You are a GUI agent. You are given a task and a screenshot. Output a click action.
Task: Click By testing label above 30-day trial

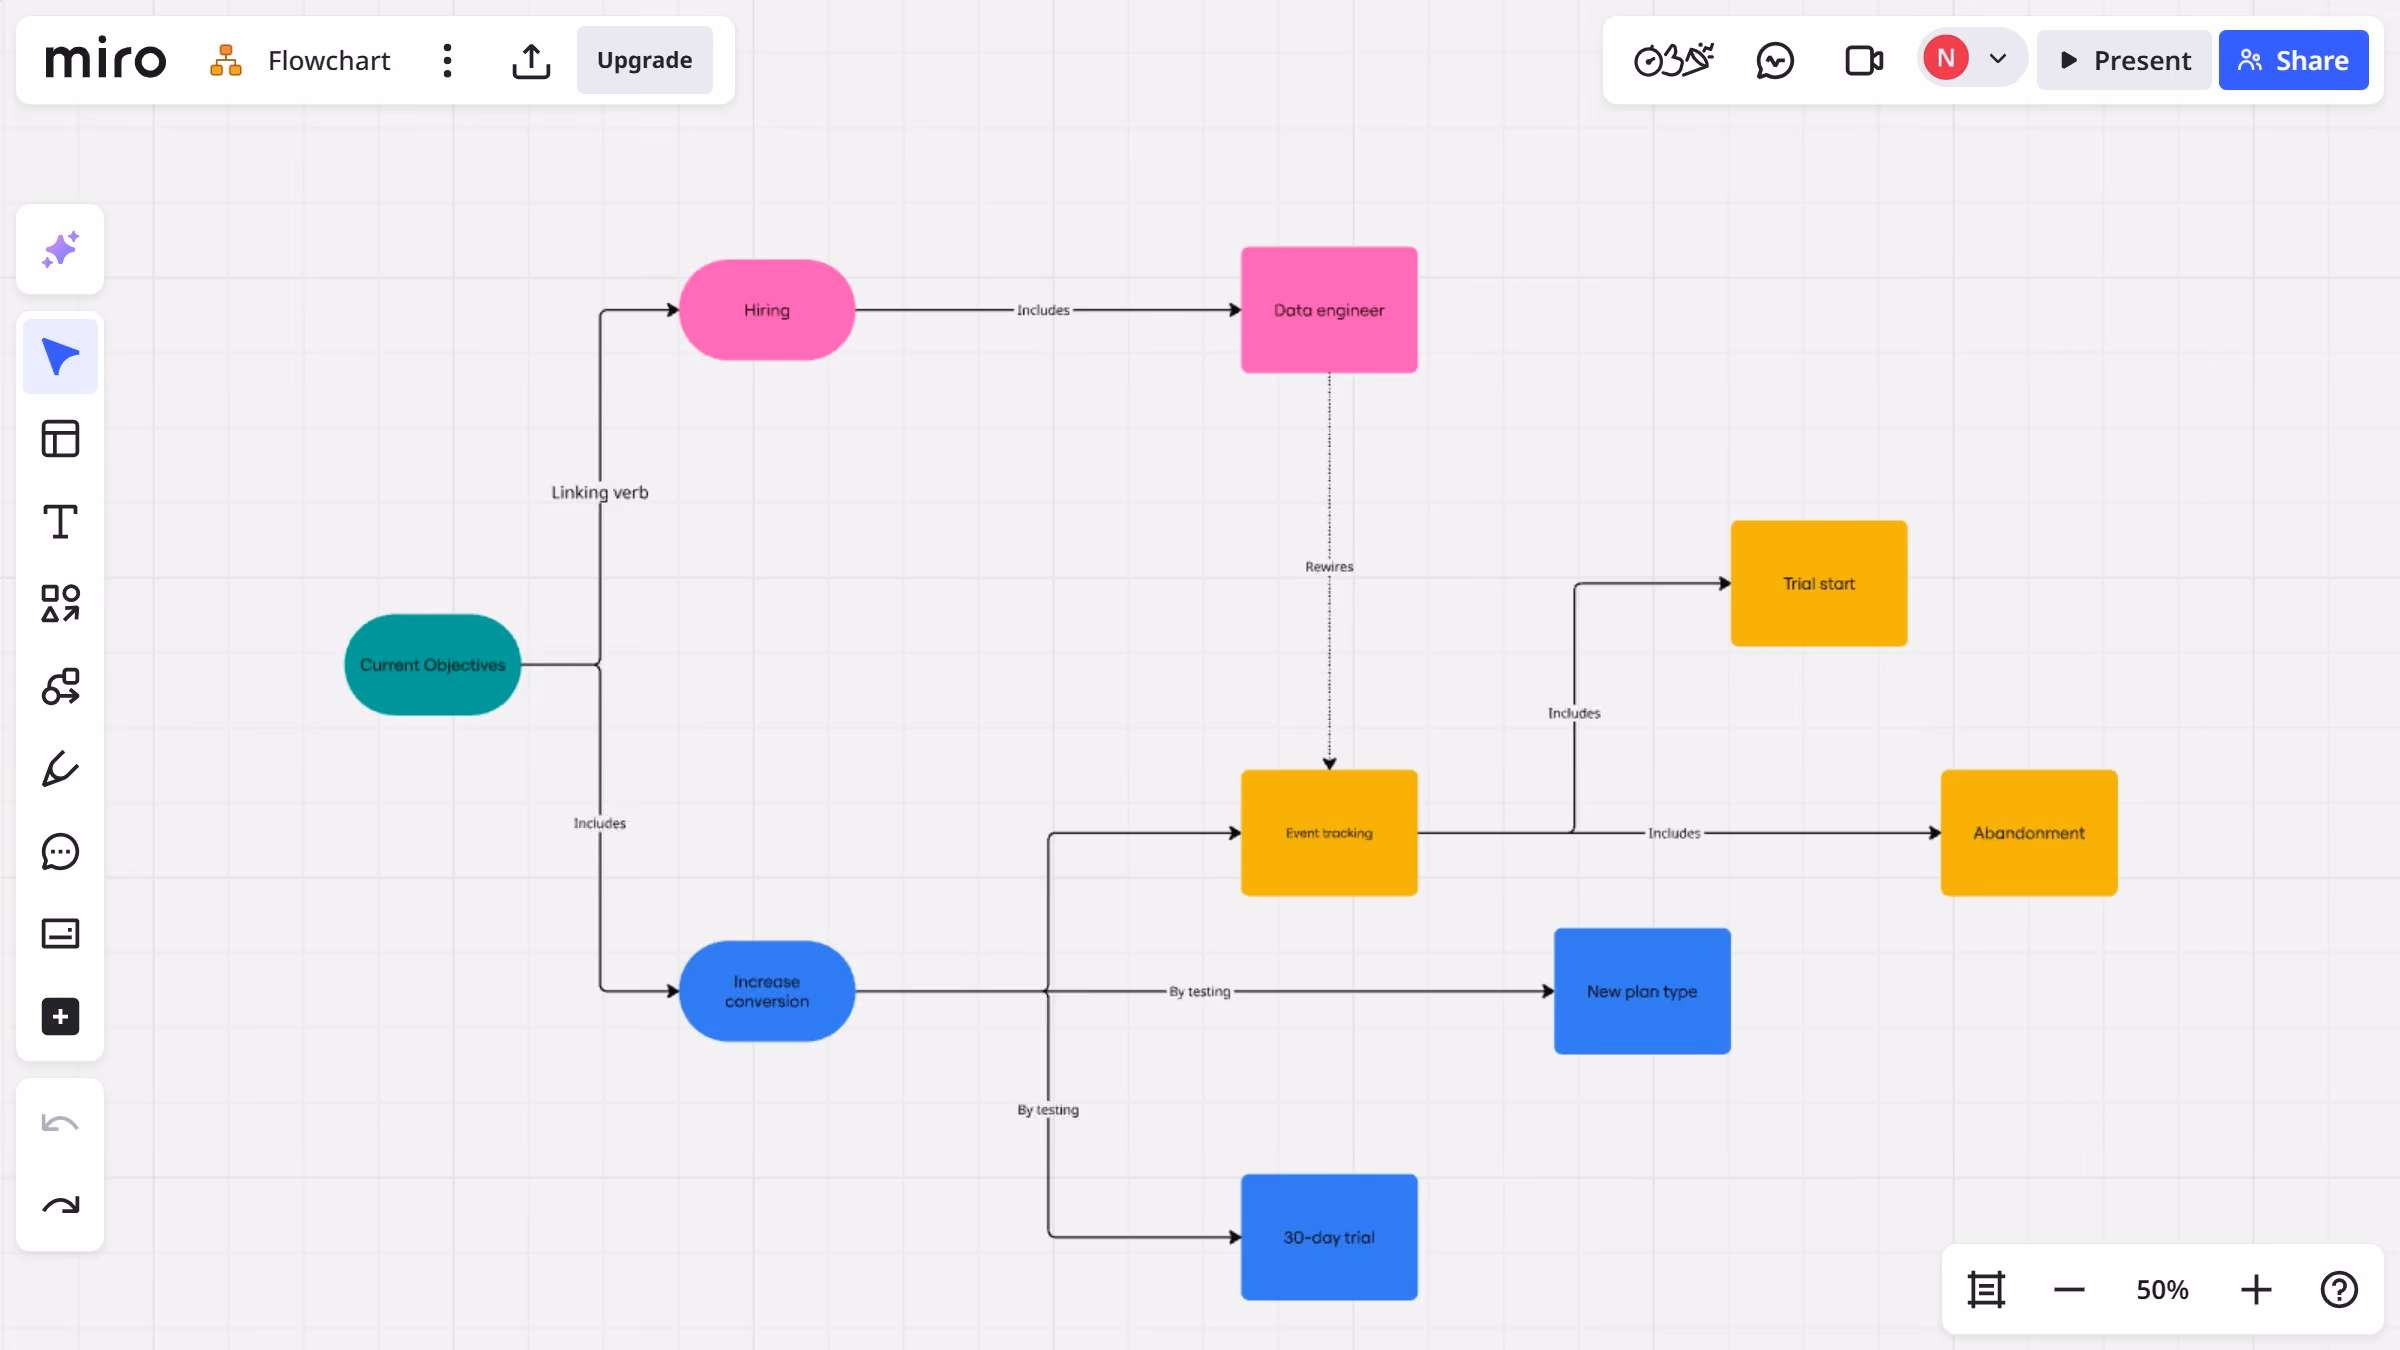1048,1109
